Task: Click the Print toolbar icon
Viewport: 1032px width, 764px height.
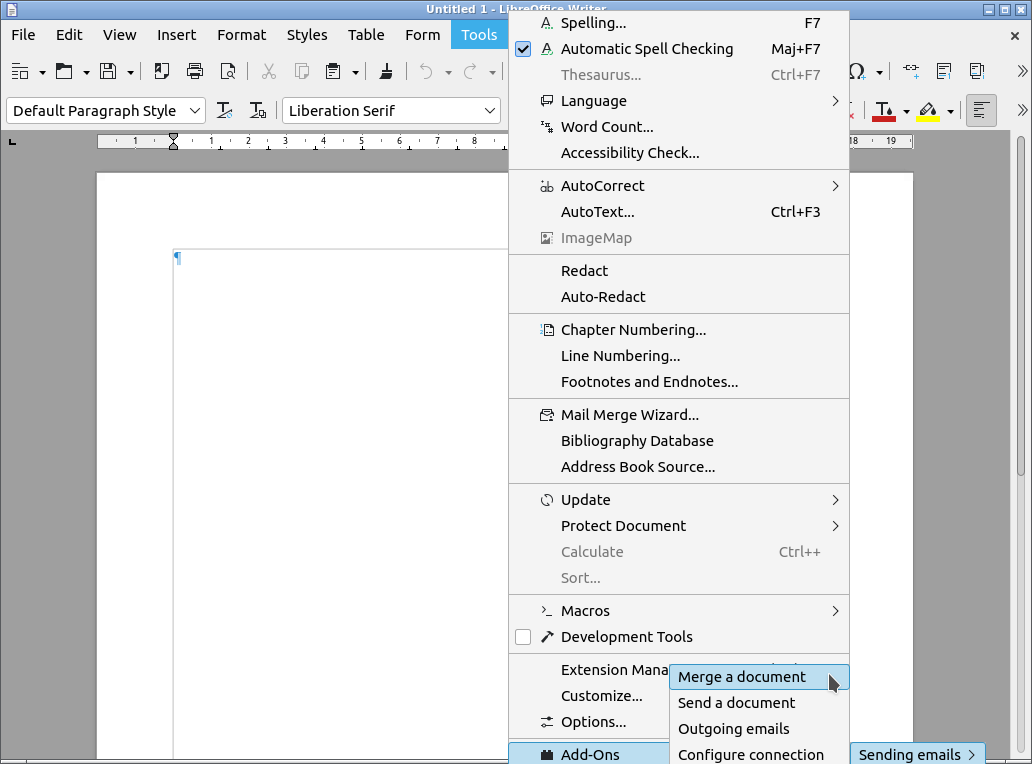Action: [195, 71]
